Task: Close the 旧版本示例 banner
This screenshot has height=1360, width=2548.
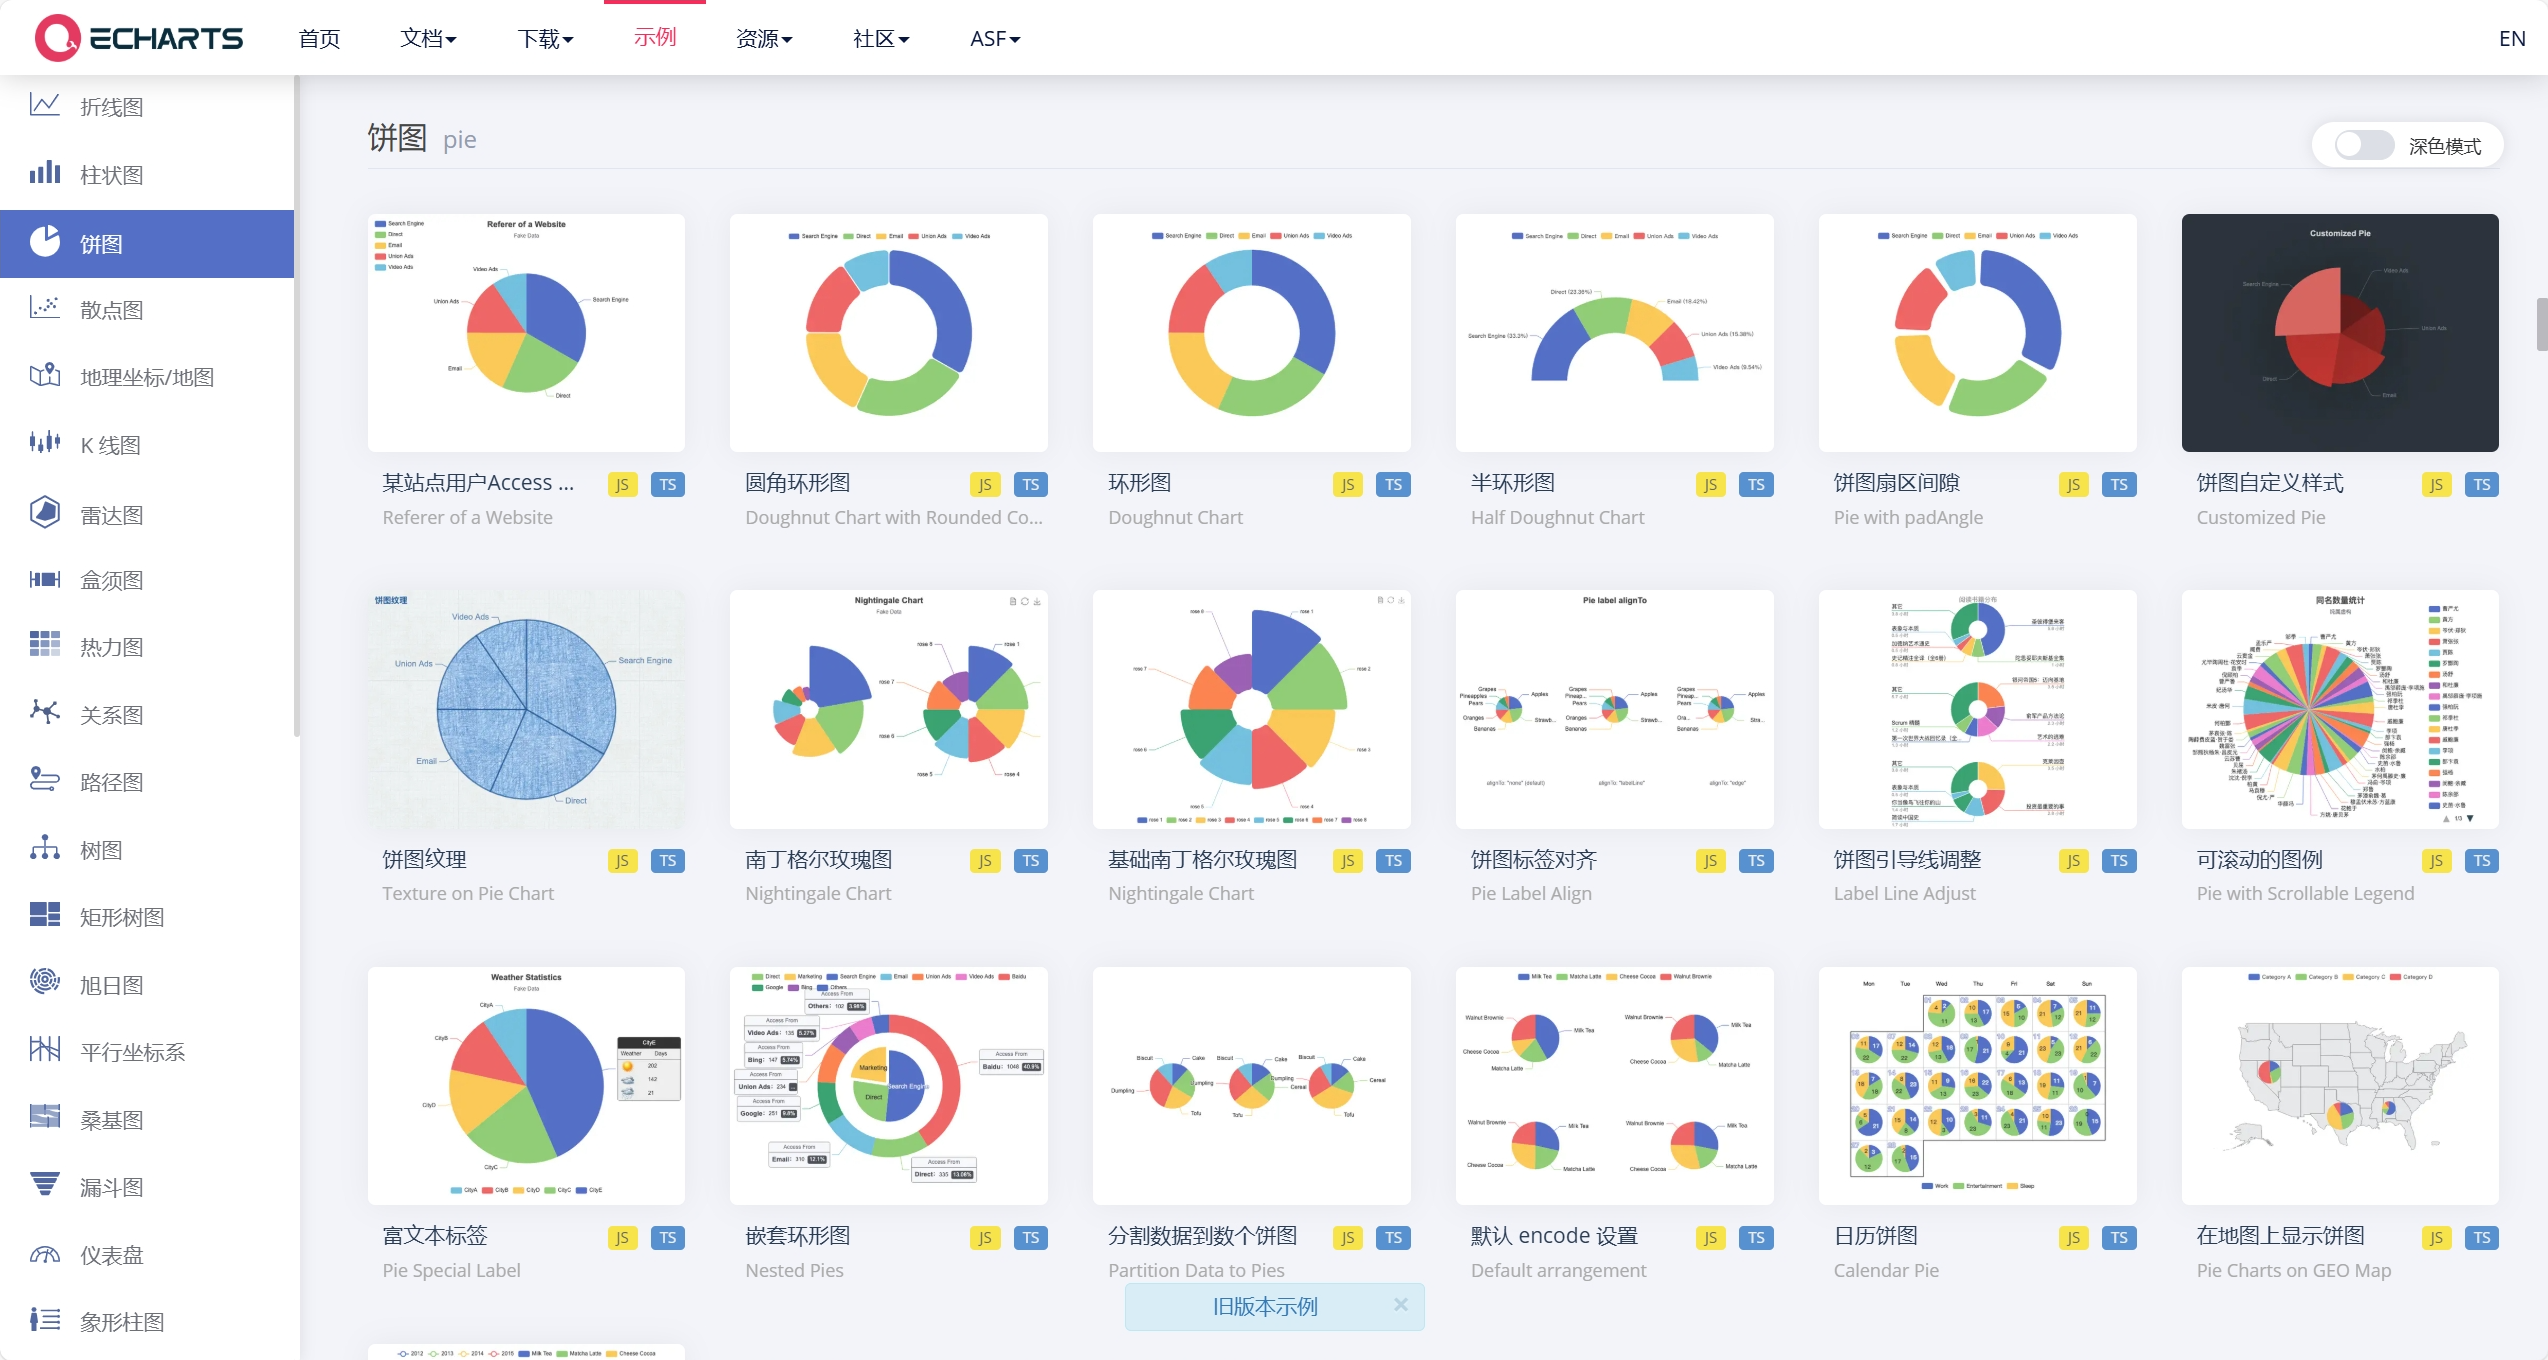Action: coord(1400,1305)
